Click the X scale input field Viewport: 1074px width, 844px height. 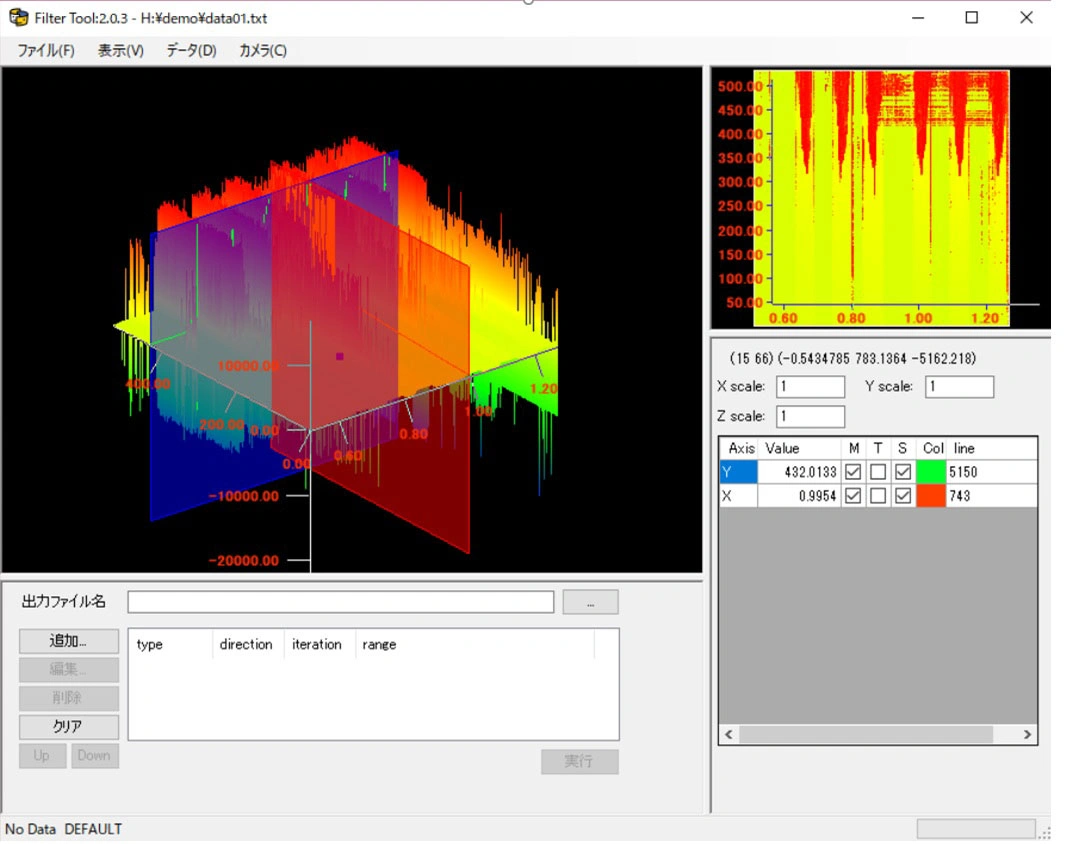click(x=810, y=387)
